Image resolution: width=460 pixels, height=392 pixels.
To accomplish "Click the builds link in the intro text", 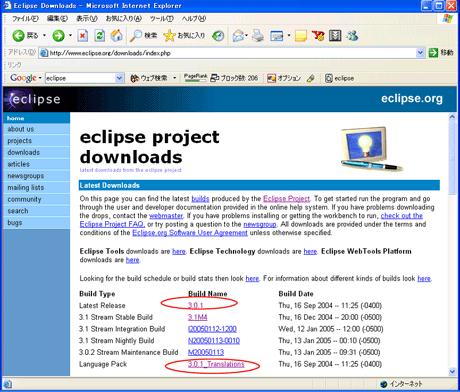I will 200,199.
